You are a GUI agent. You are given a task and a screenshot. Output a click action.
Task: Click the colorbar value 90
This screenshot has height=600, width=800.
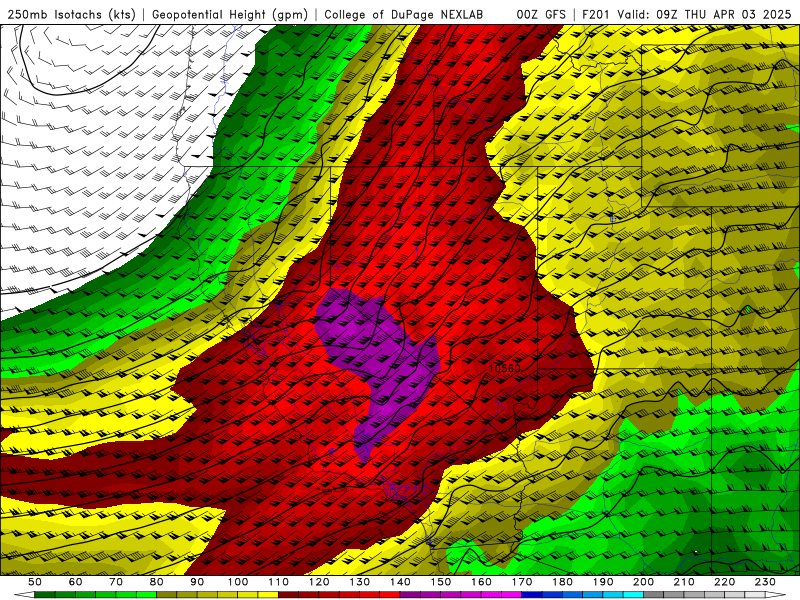(x=197, y=582)
